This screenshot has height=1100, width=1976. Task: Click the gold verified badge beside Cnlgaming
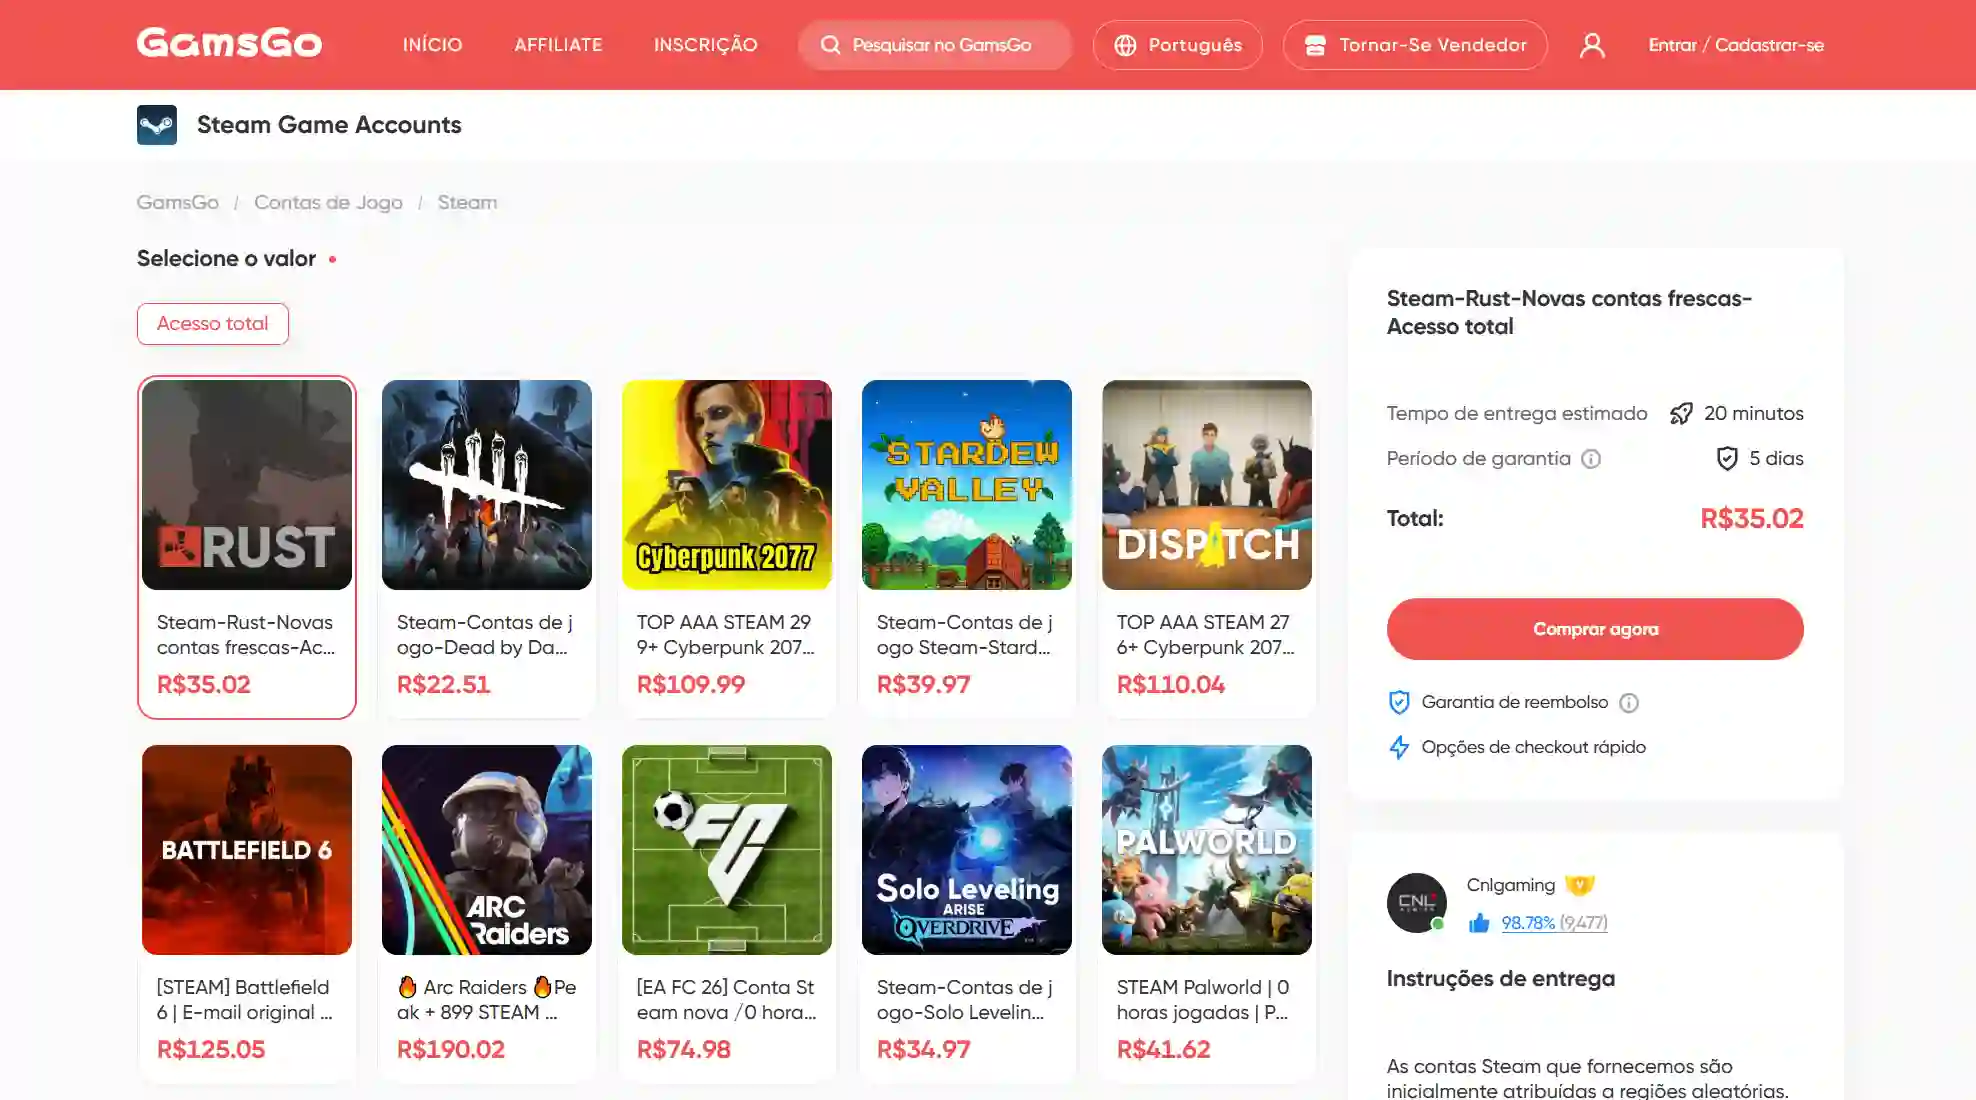pos(1580,885)
